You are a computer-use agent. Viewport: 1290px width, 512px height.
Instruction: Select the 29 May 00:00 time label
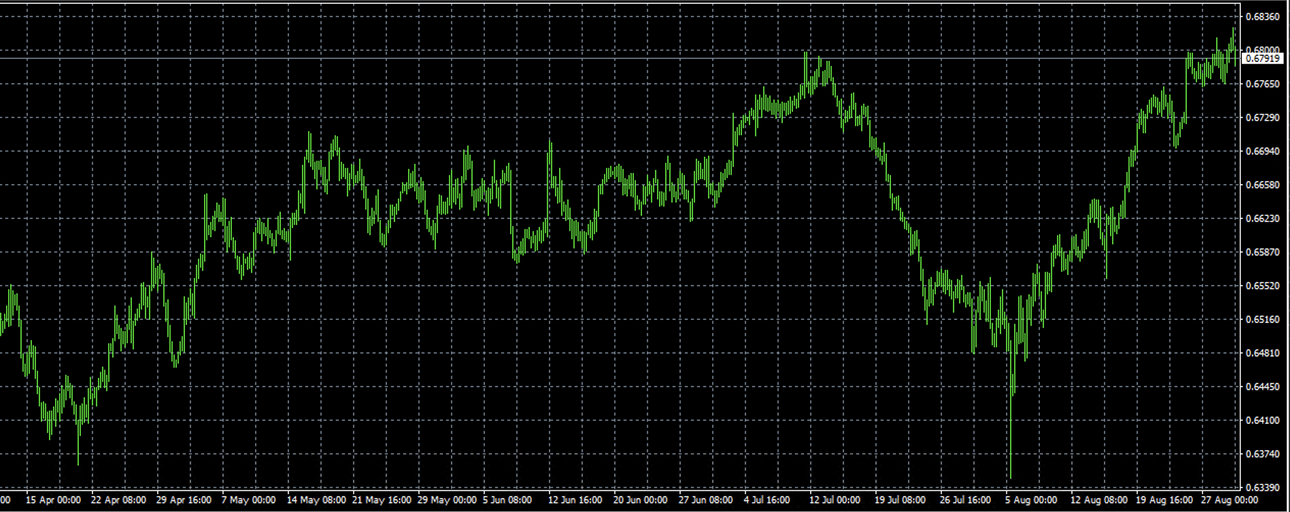pos(448,500)
